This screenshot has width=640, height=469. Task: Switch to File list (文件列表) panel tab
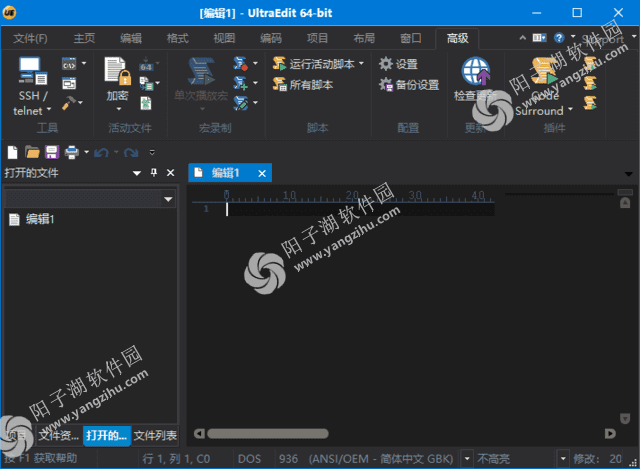(x=155, y=436)
